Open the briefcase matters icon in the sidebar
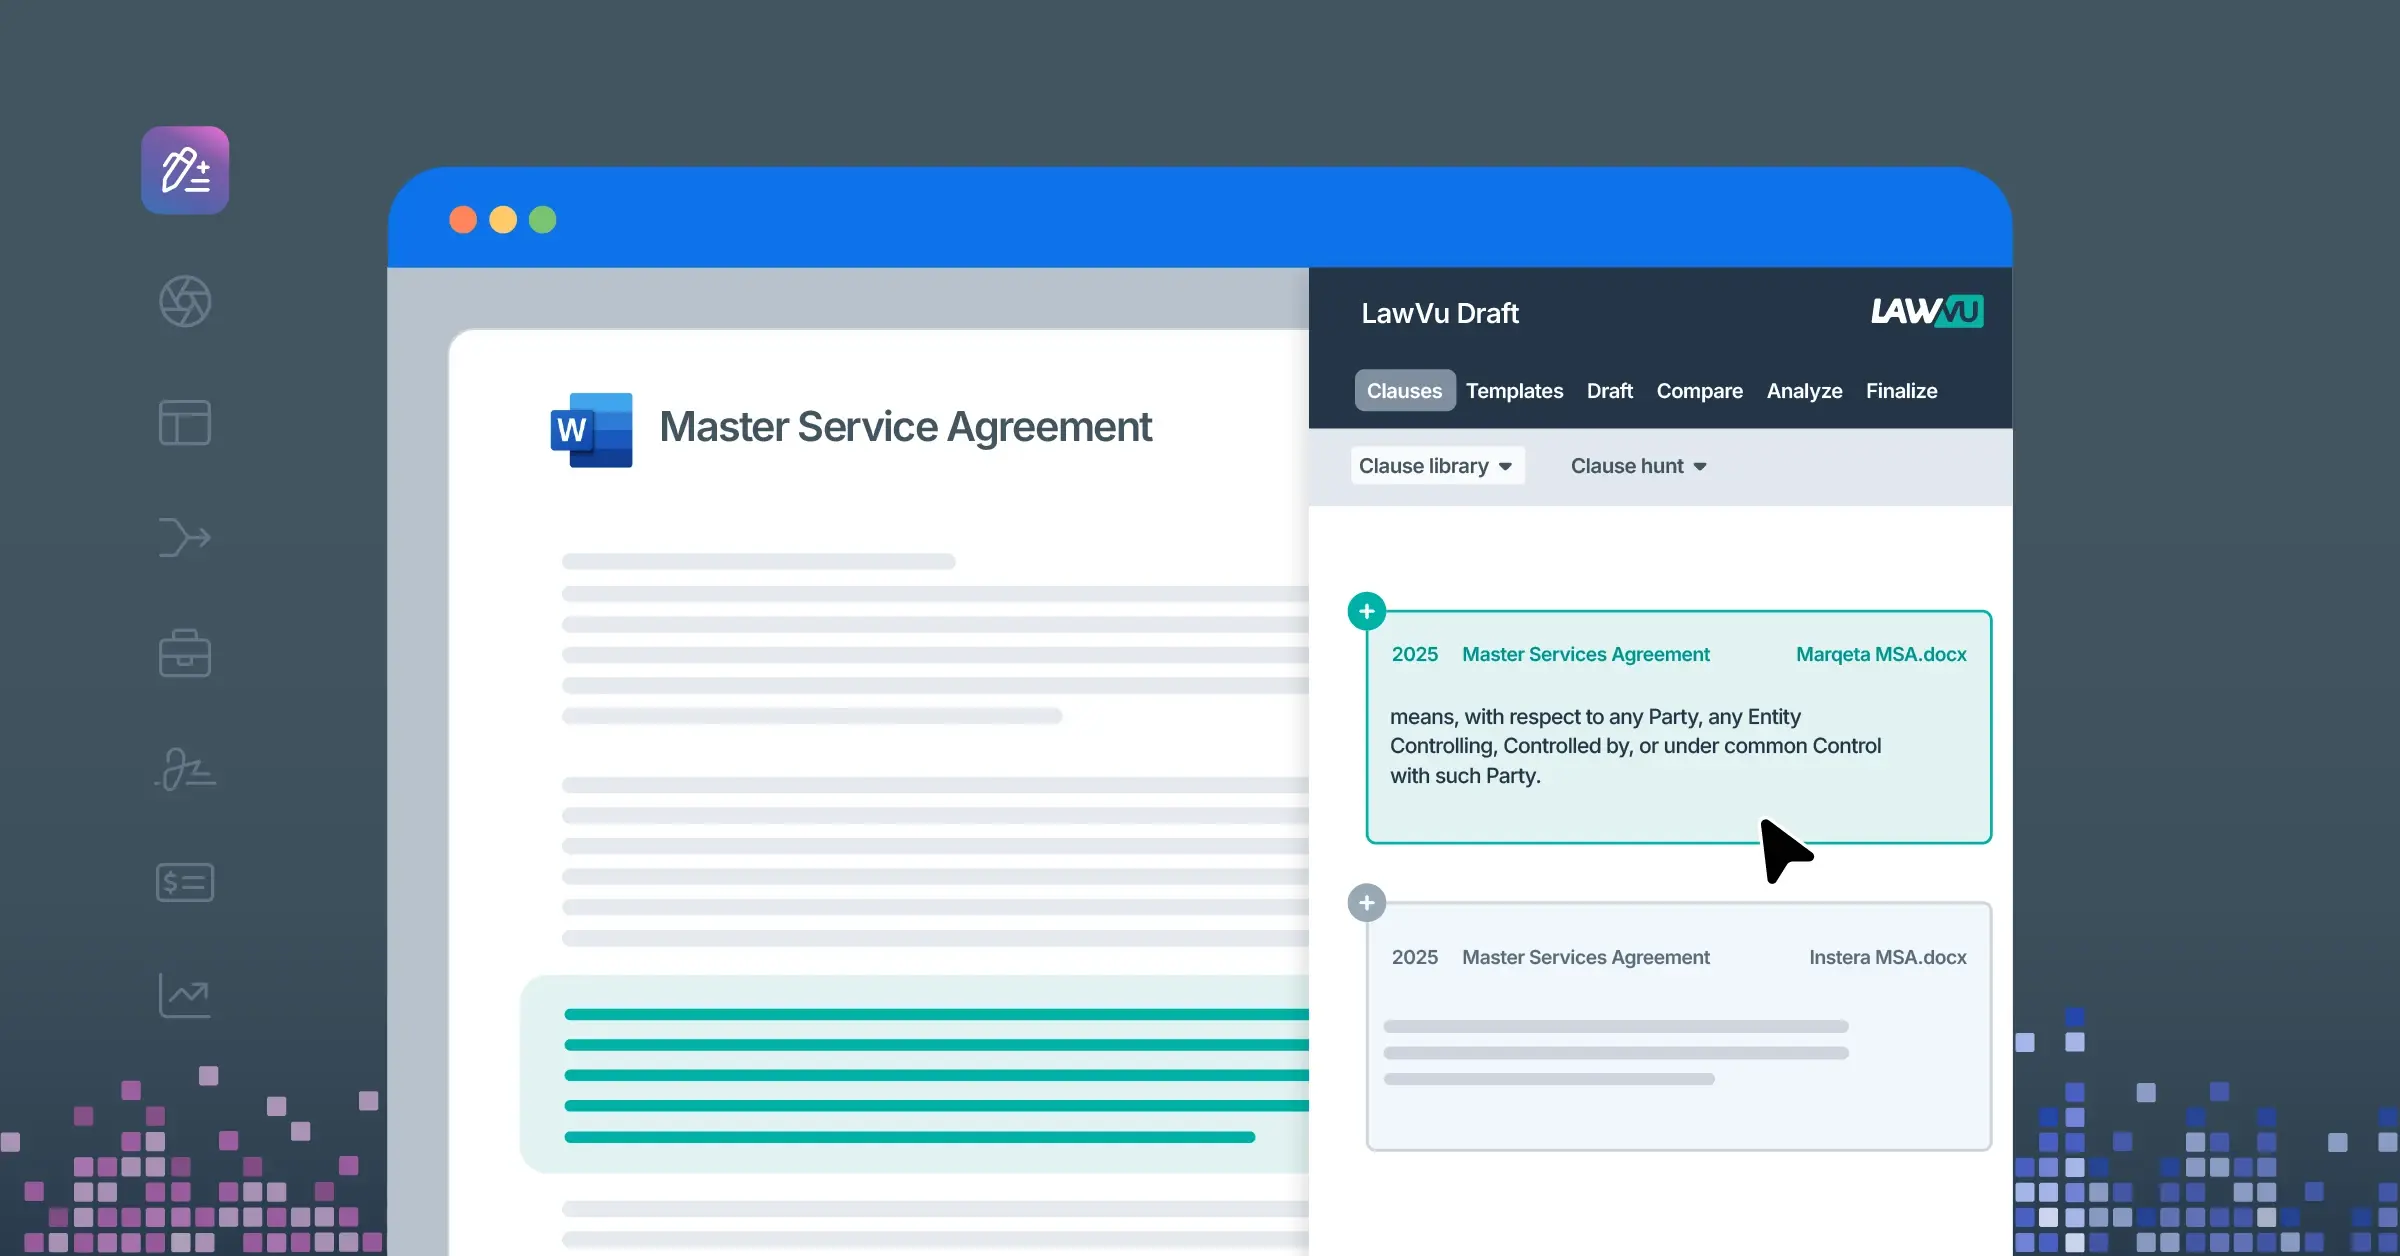Viewport: 2400px width, 1256px height. [185, 653]
